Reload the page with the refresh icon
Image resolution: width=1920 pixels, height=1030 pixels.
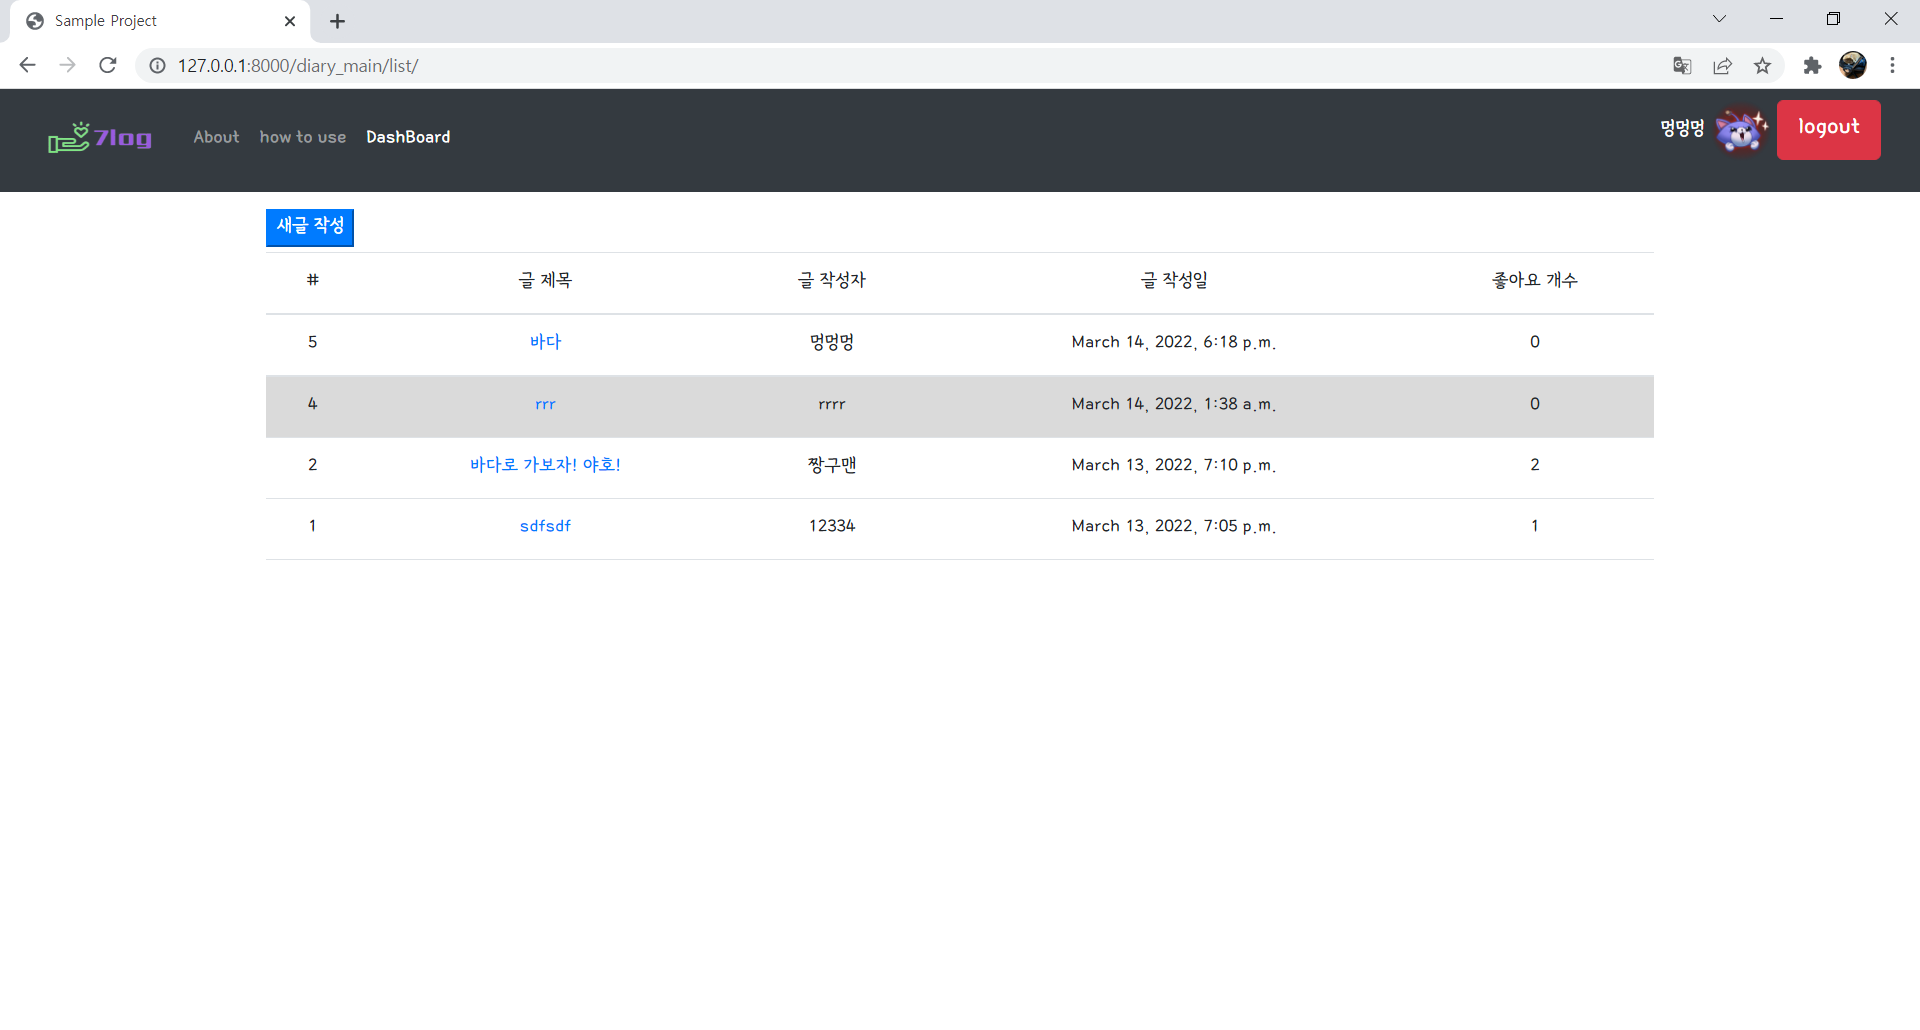tap(108, 65)
